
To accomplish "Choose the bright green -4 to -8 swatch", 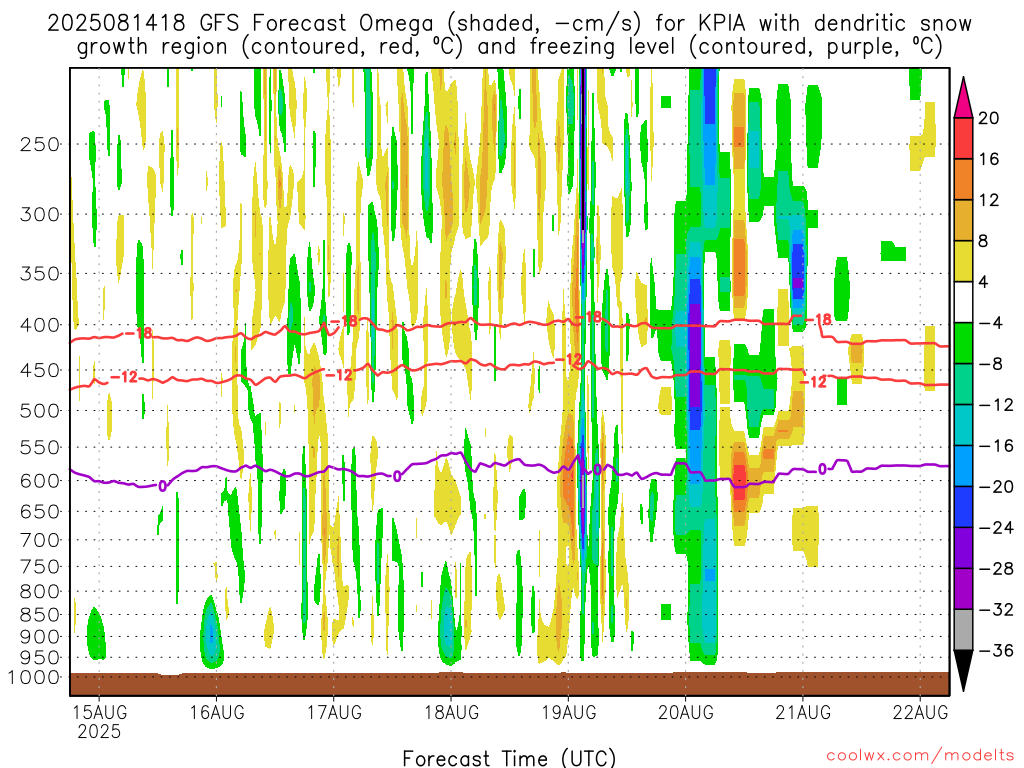I will pyautogui.click(x=963, y=343).
